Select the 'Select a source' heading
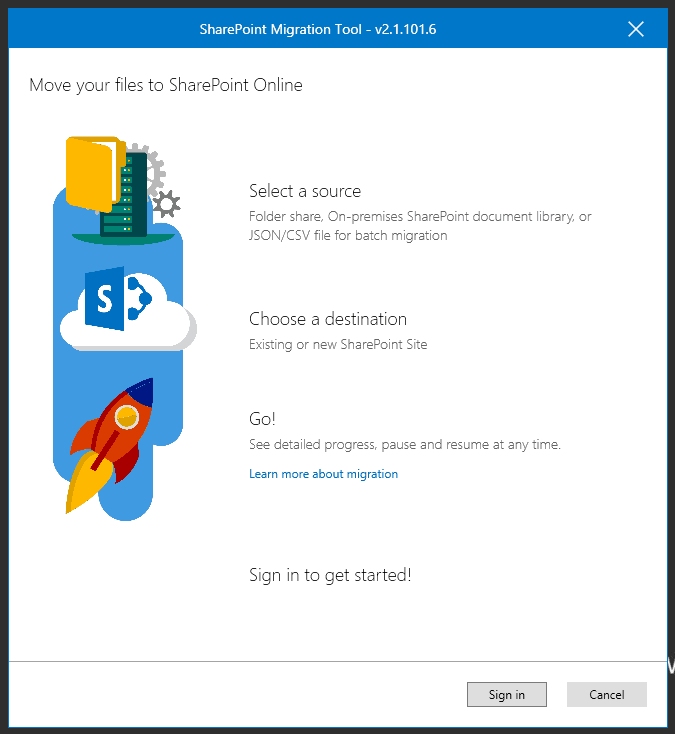 coord(305,191)
